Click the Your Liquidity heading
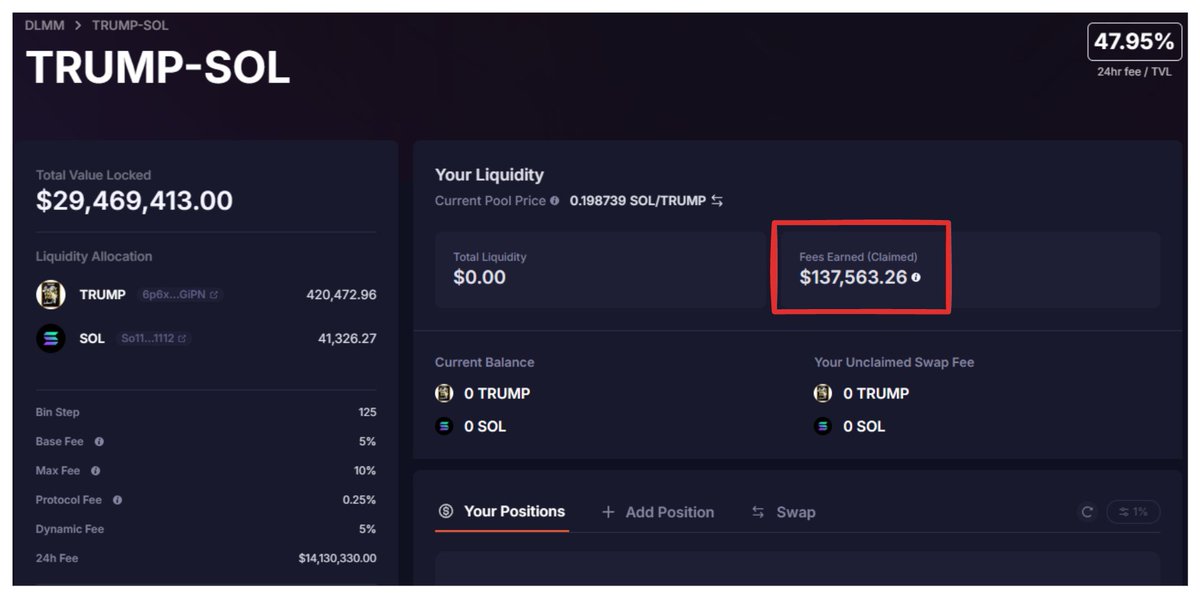The width and height of the screenshot is (1200, 598). [x=489, y=175]
